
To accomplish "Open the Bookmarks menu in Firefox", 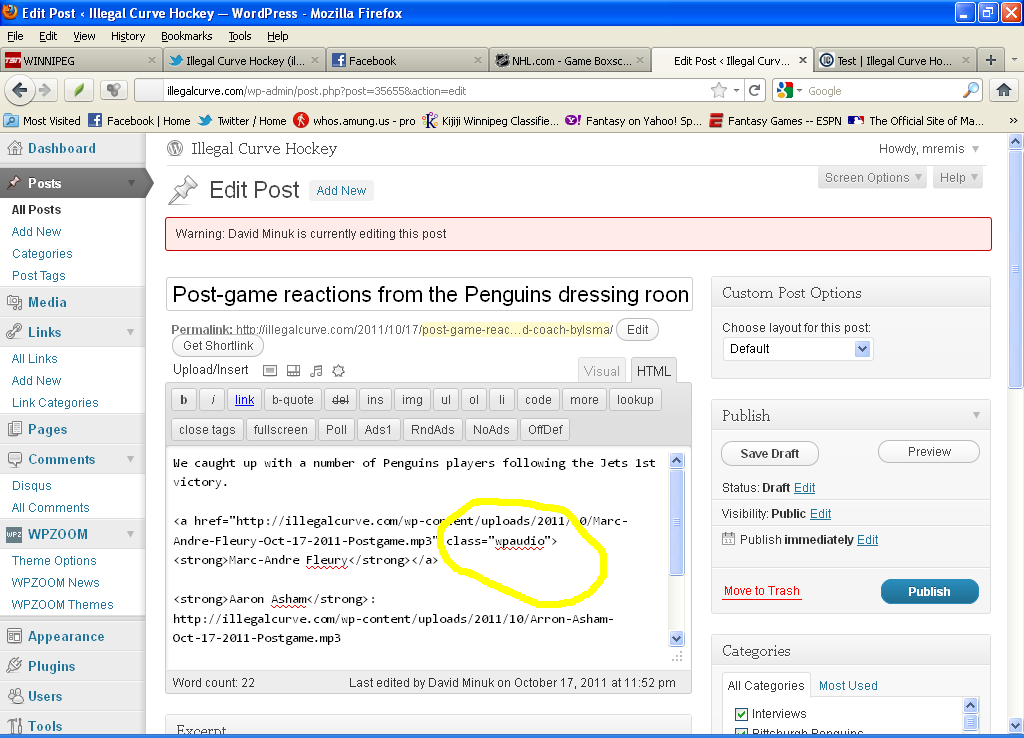I will coord(186,36).
